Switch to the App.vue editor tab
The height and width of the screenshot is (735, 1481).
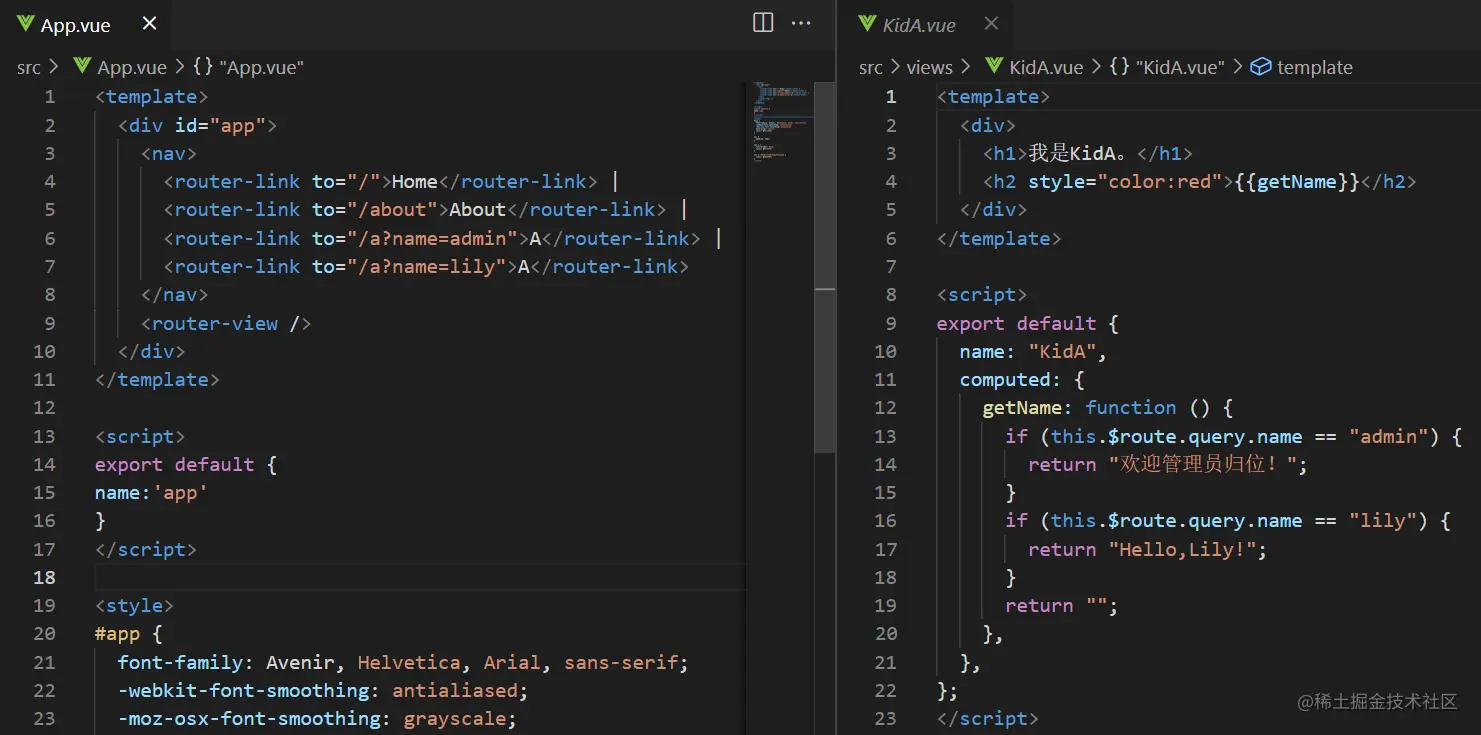86,25
